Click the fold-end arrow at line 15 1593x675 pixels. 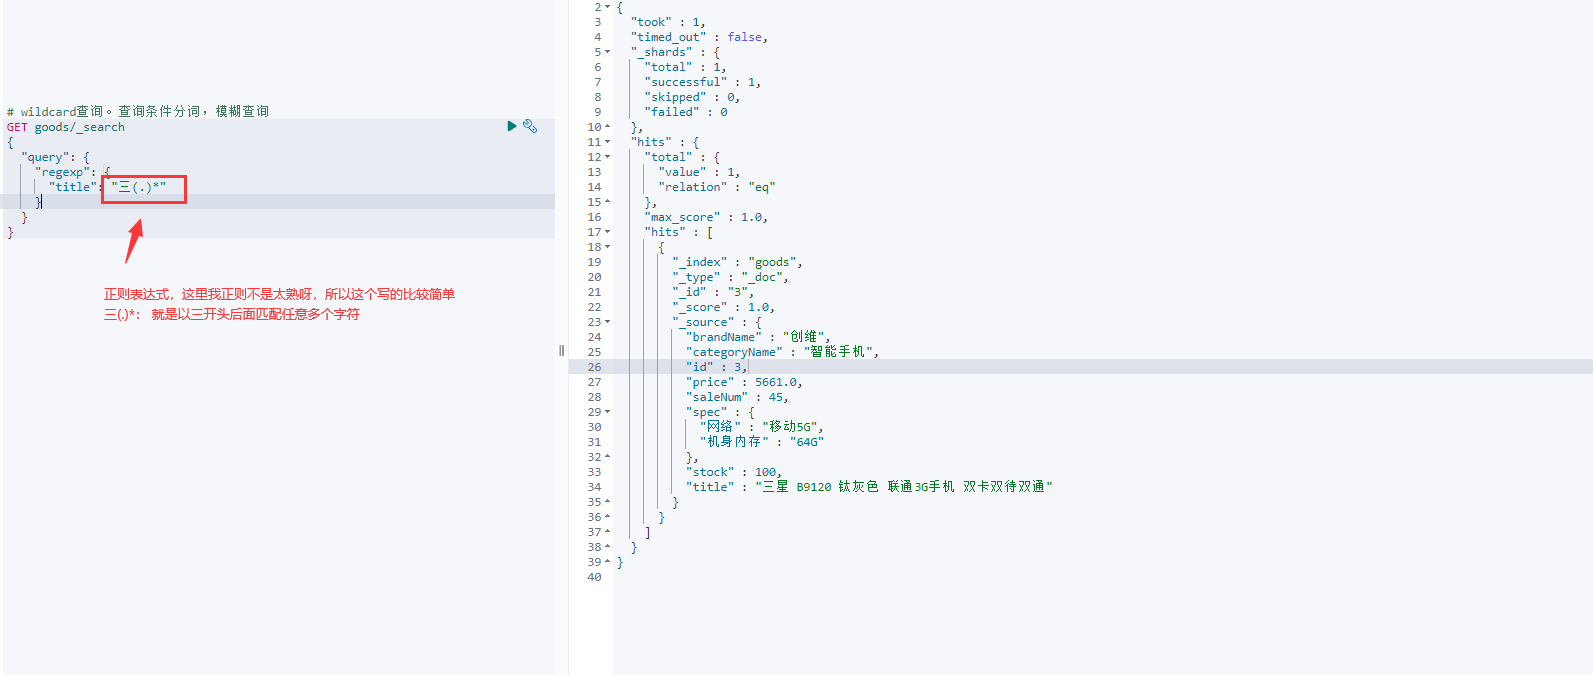pyautogui.click(x=607, y=202)
